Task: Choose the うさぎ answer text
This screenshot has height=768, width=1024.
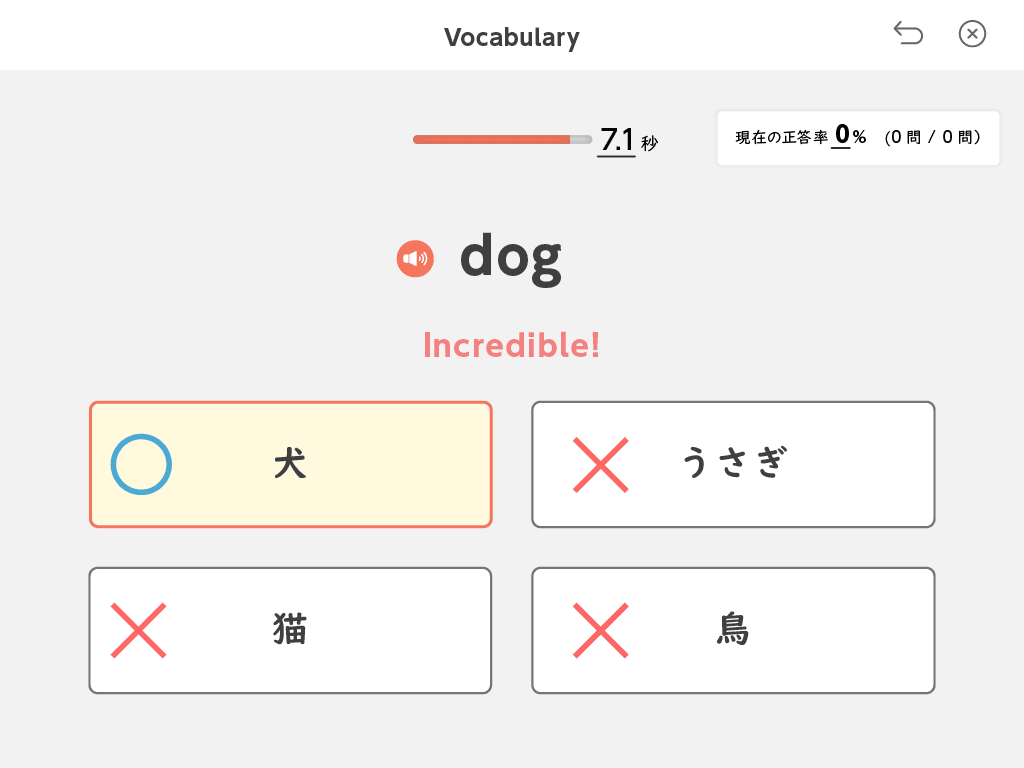Action: (734, 464)
